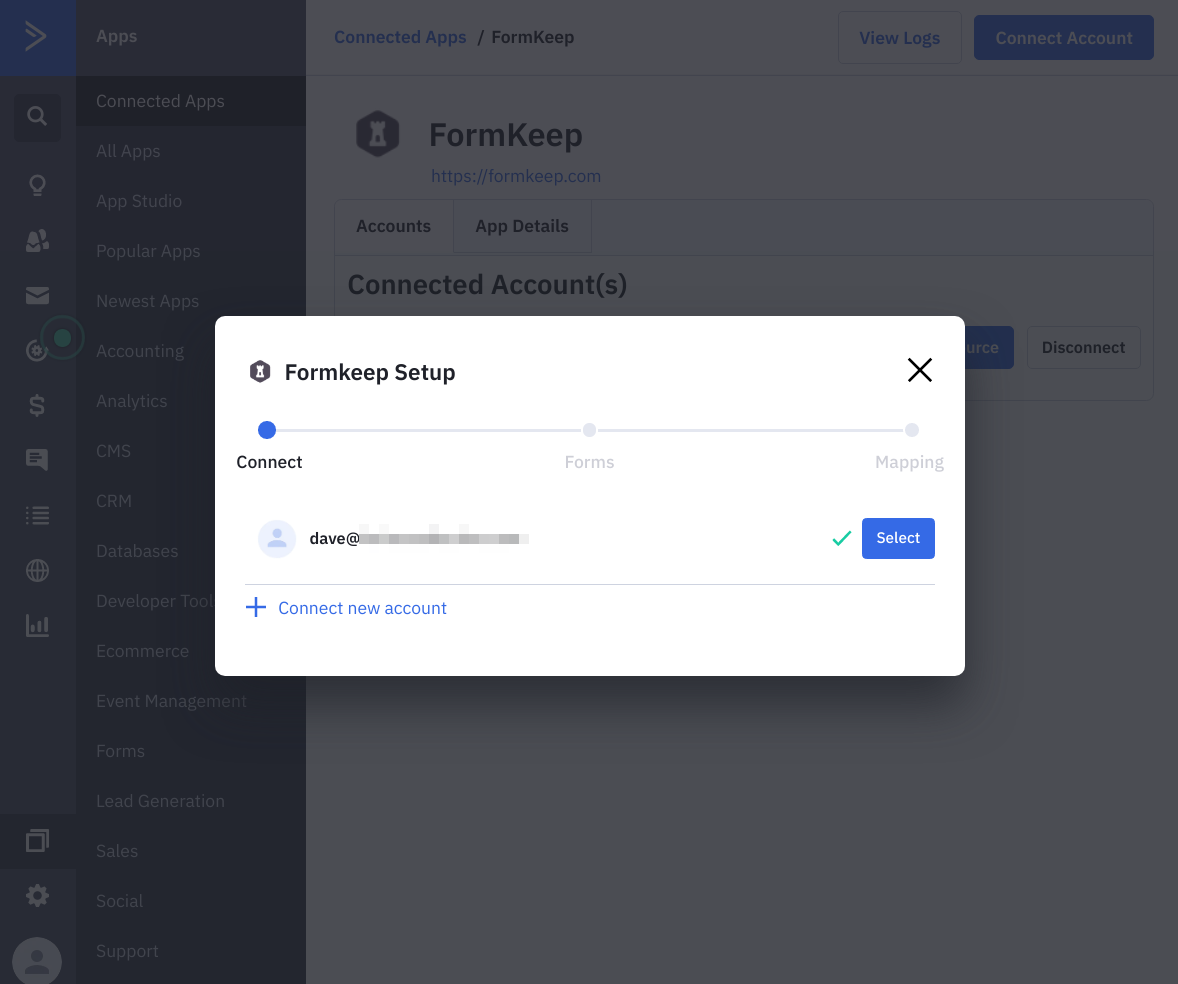Open the Conversations chat icon

(x=37, y=460)
